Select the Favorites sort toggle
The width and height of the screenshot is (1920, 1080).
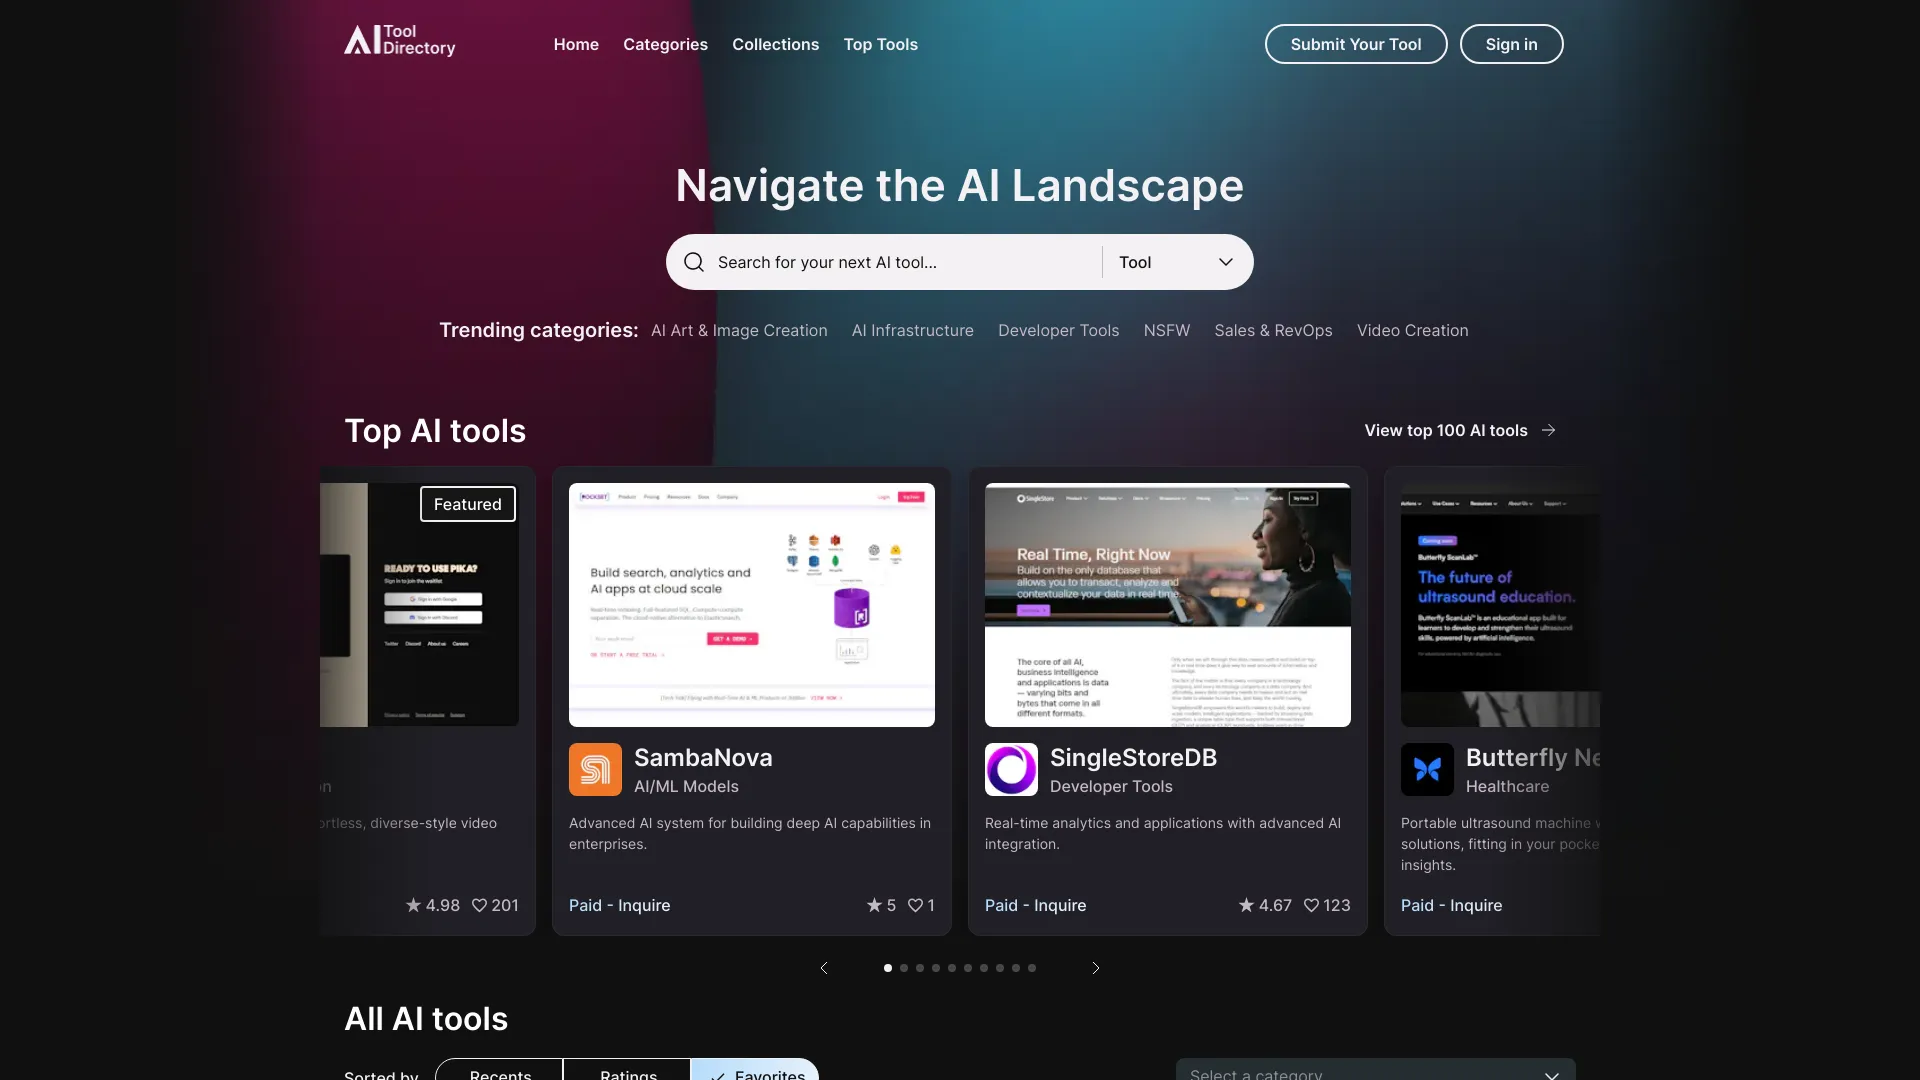(x=753, y=1072)
